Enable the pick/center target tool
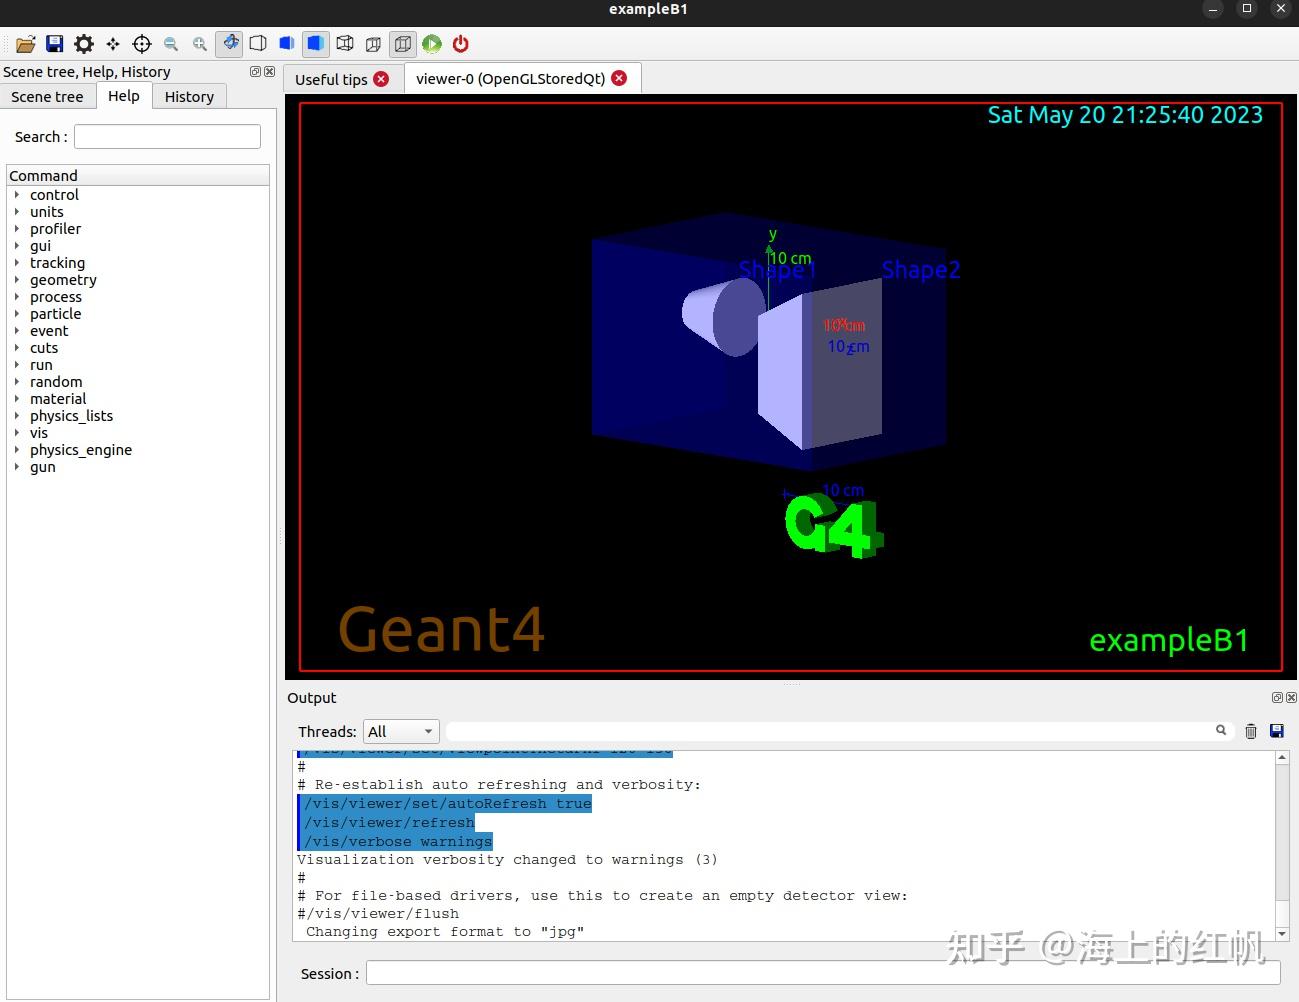 142,44
